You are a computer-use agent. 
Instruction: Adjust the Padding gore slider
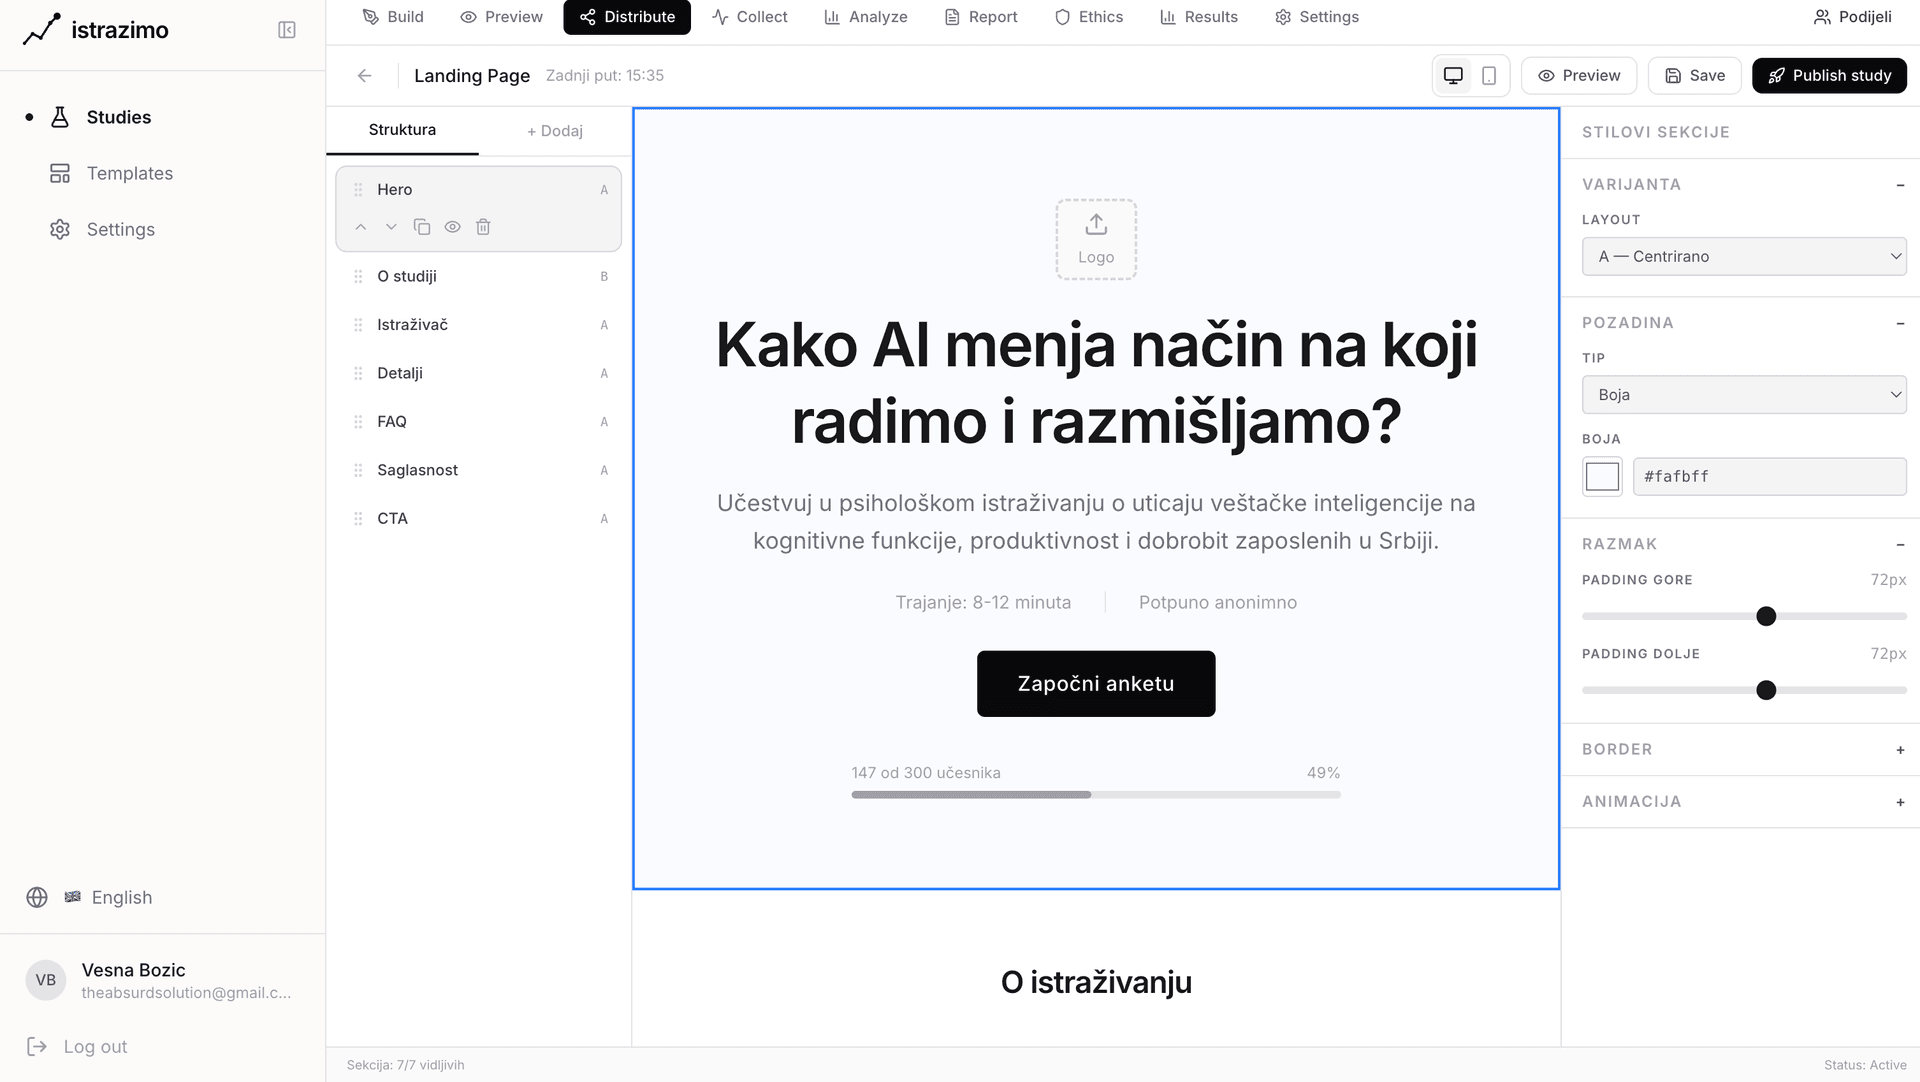click(x=1767, y=616)
